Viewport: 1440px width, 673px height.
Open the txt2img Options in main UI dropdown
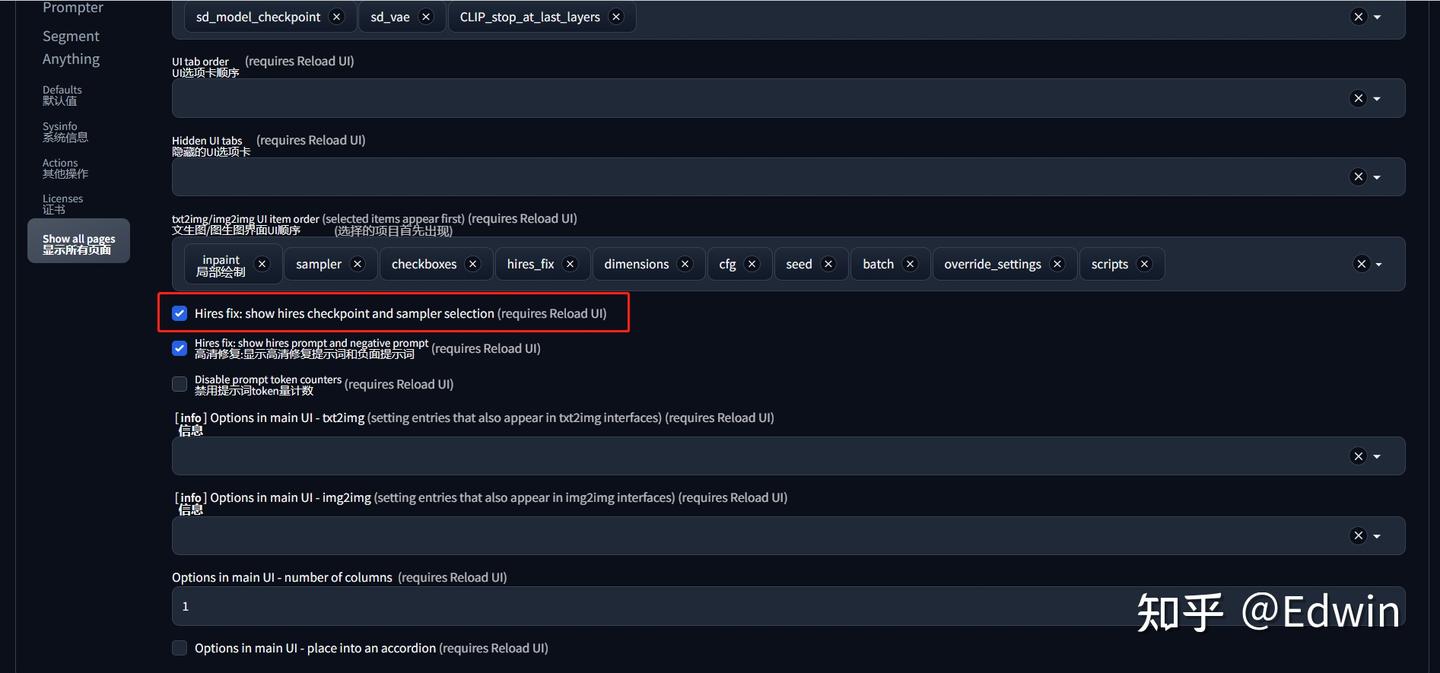[1377, 456]
